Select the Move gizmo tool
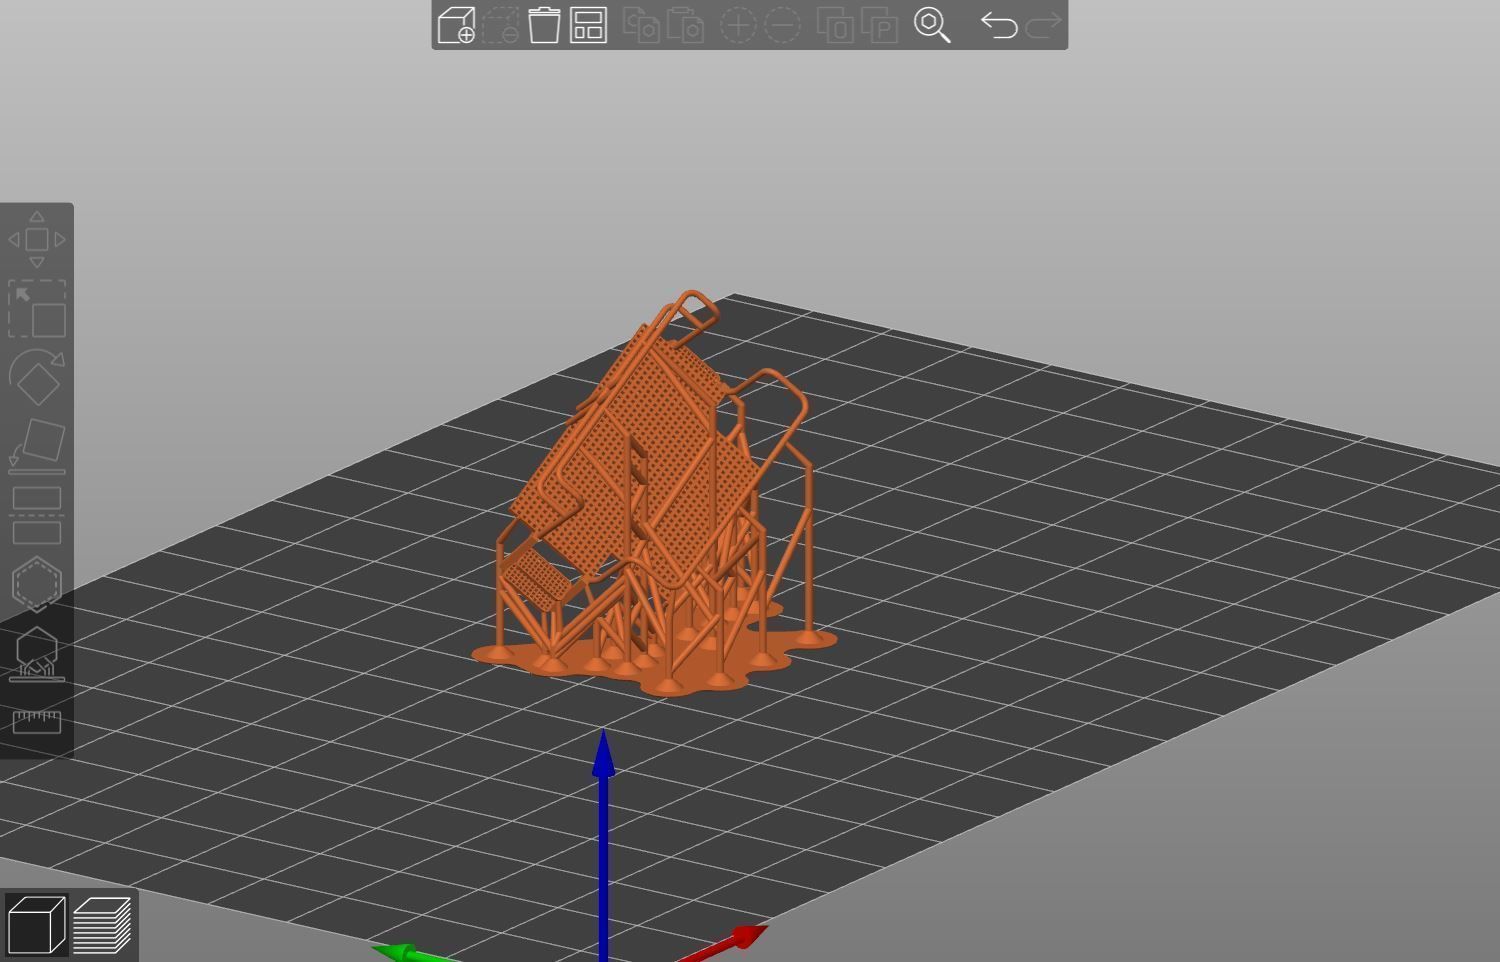Image resolution: width=1500 pixels, height=962 pixels. coord(37,240)
